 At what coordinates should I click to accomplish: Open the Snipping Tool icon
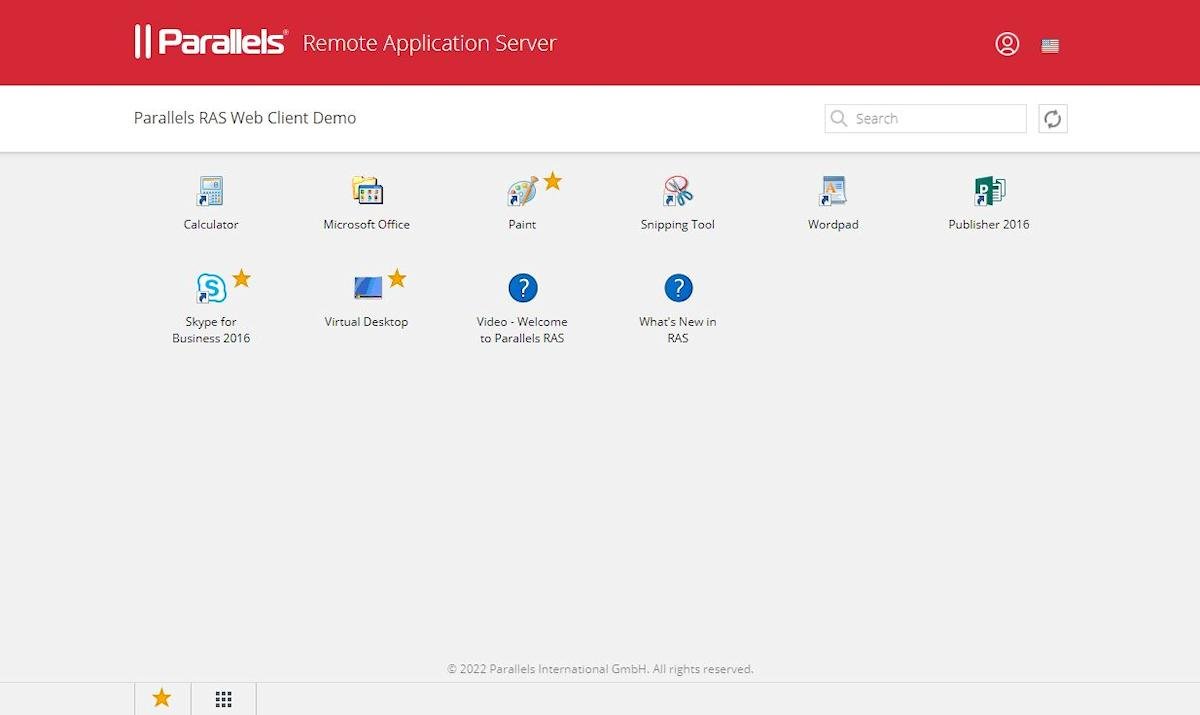pyautogui.click(x=678, y=191)
